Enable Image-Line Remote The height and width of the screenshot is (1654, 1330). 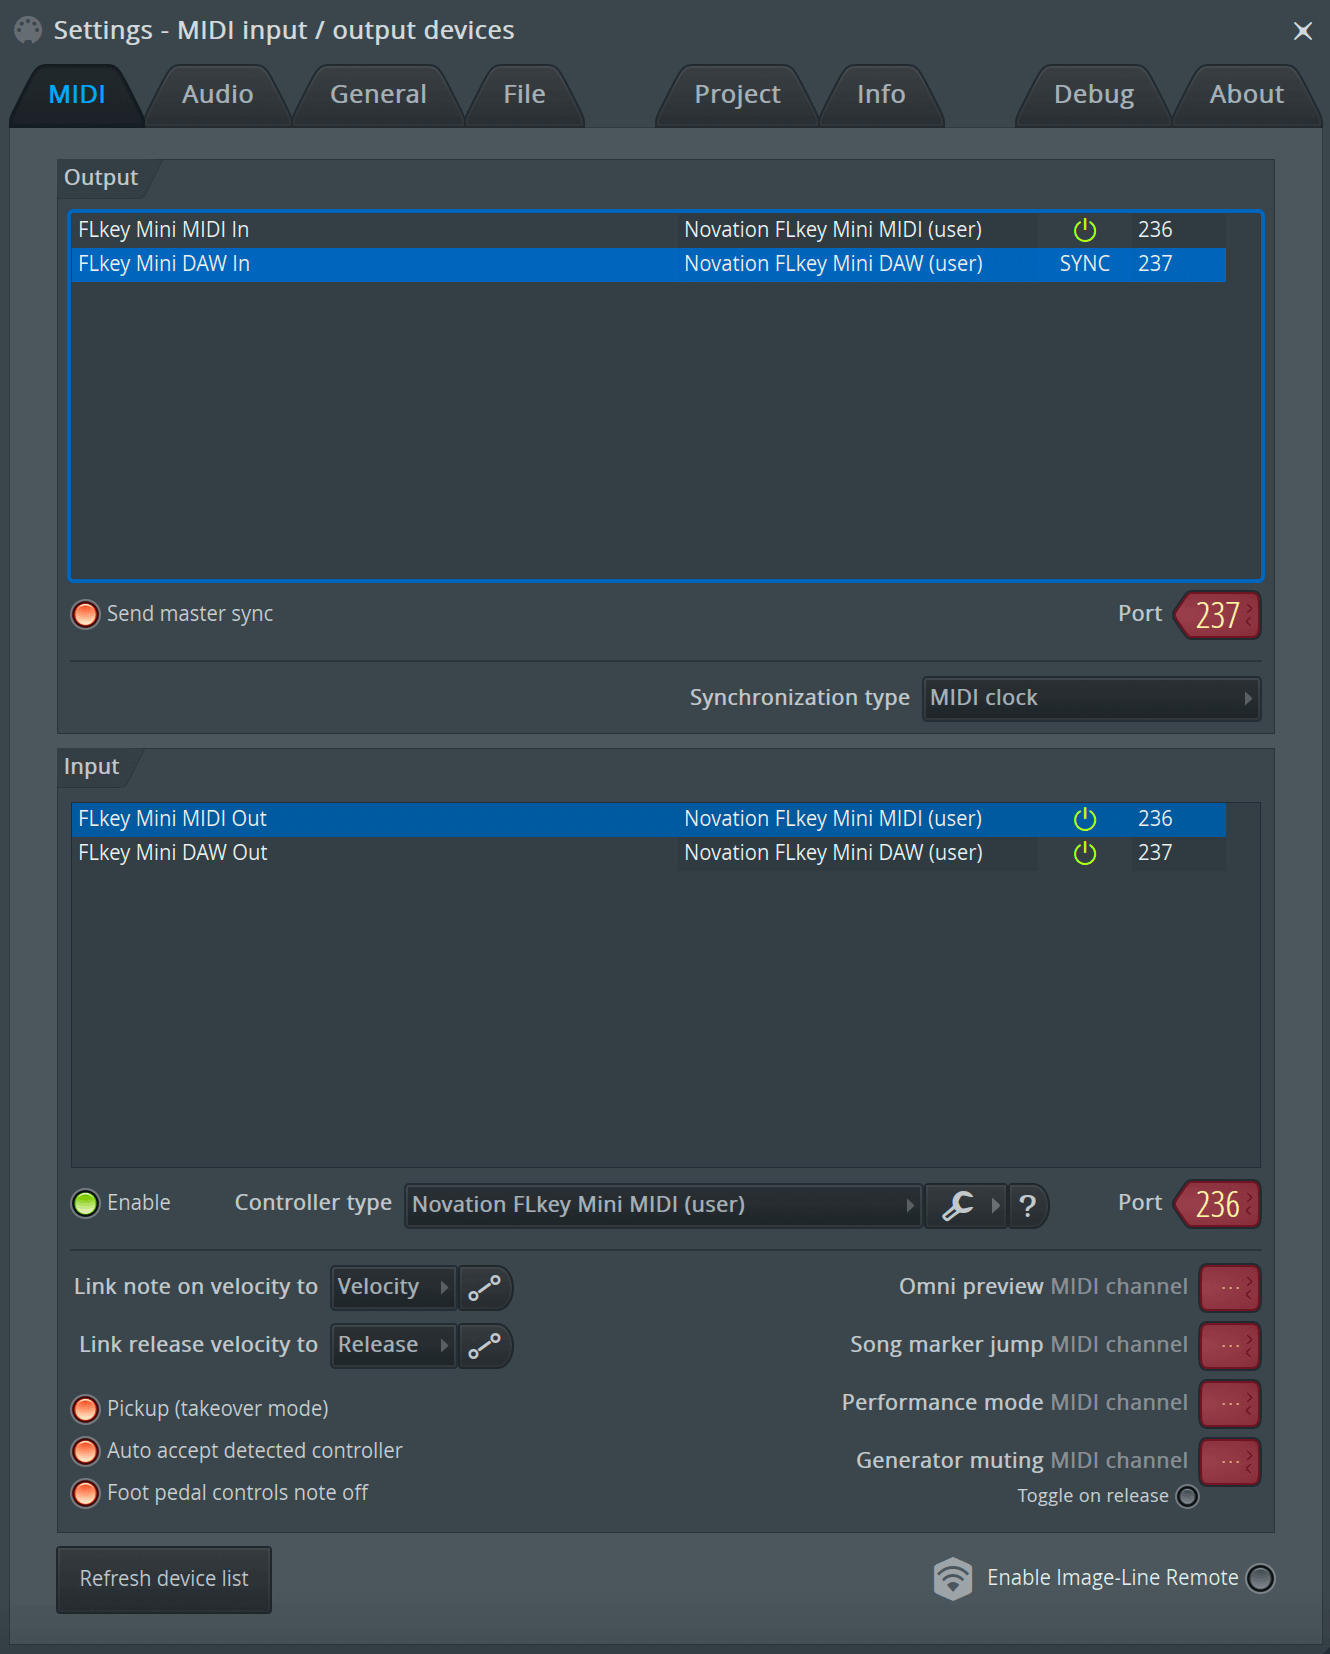click(1261, 1578)
